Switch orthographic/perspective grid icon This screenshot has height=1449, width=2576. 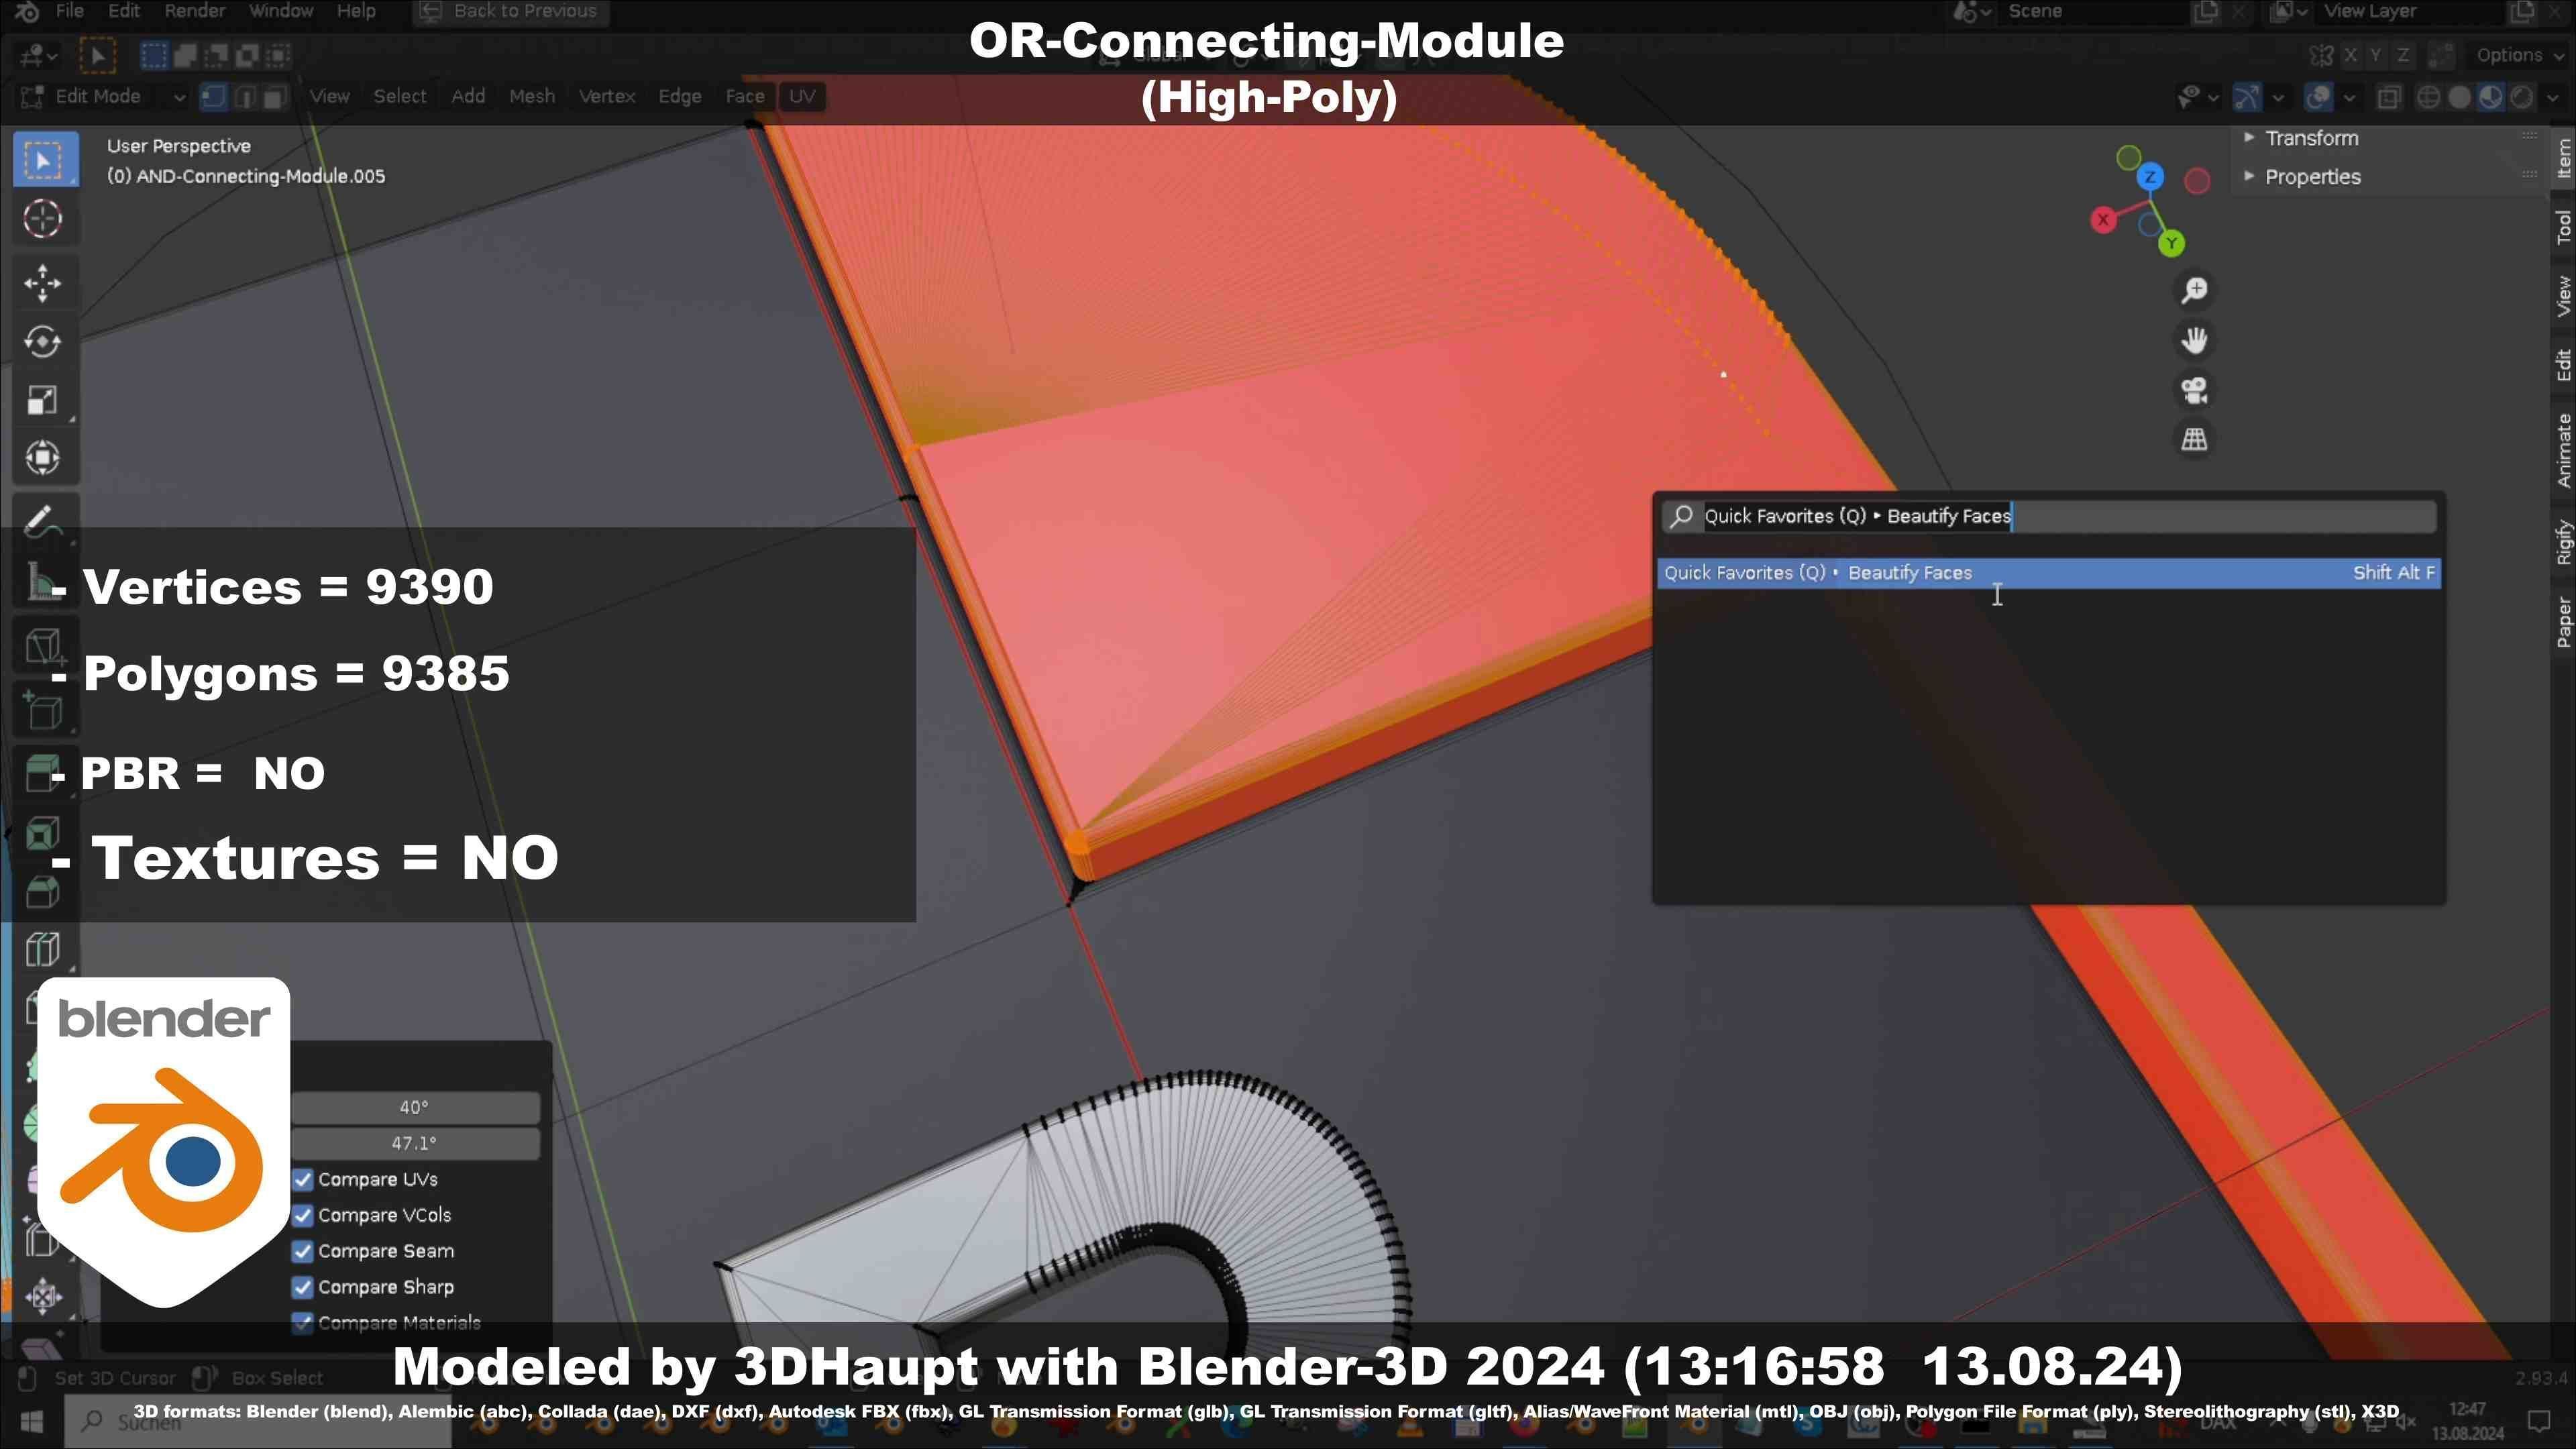click(x=2194, y=440)
